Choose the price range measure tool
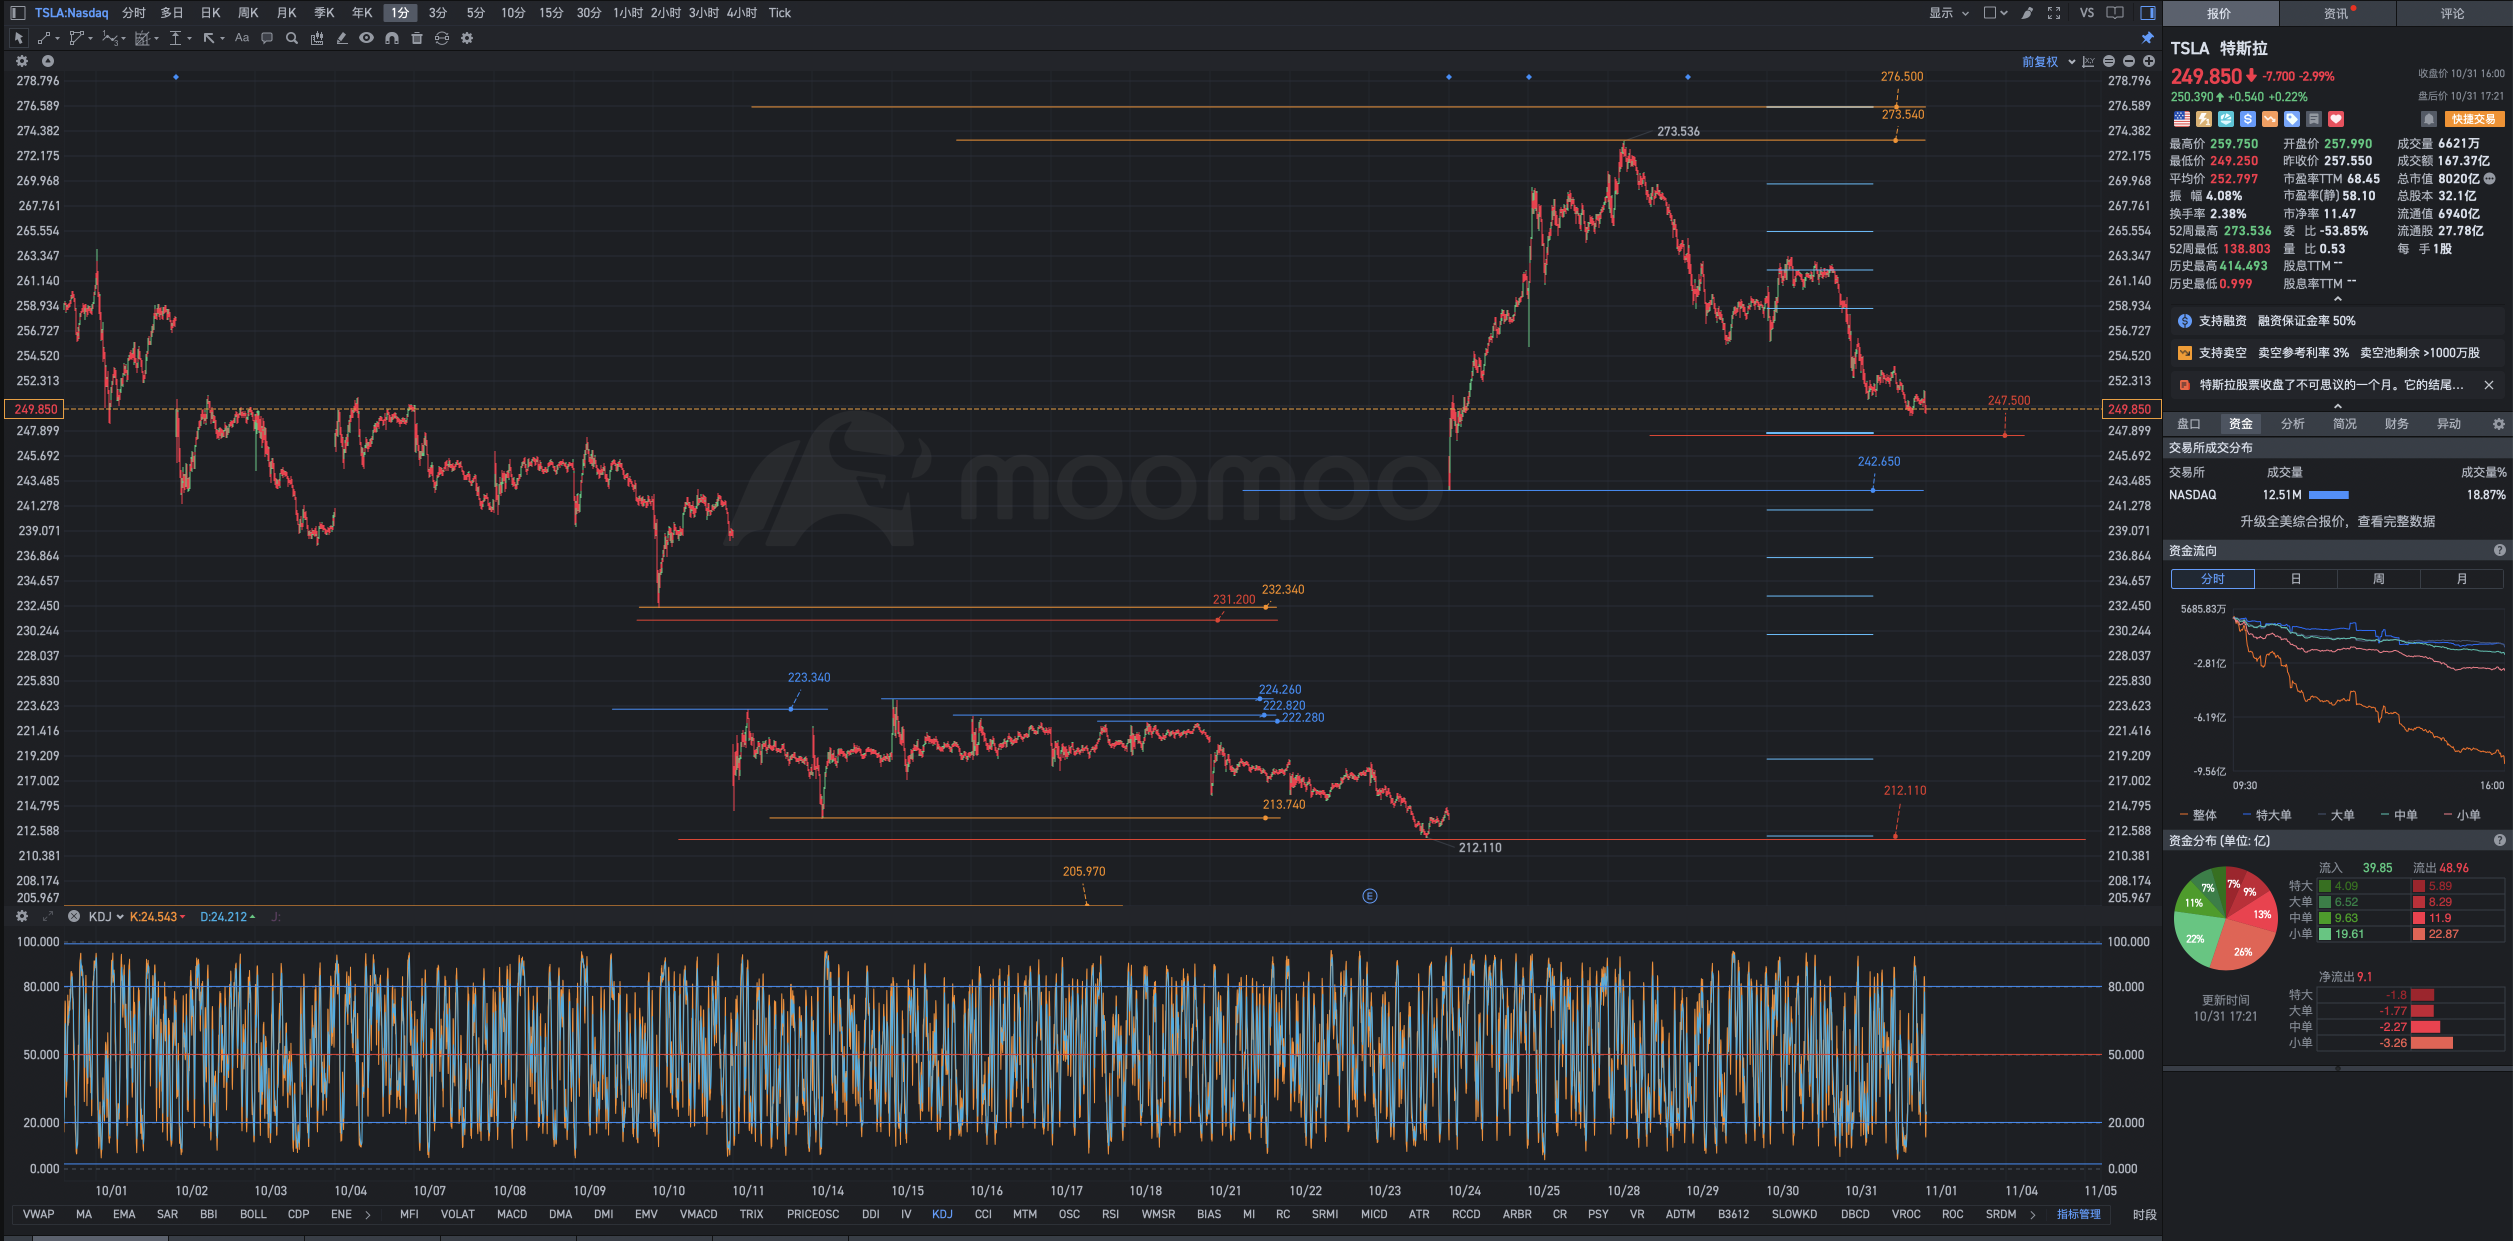 click(x=176, y=38)
